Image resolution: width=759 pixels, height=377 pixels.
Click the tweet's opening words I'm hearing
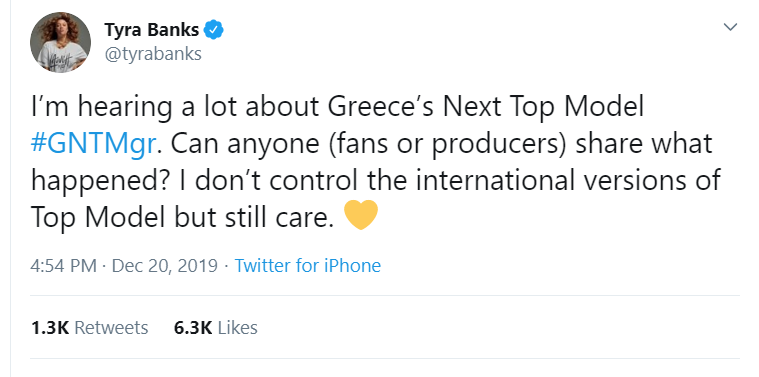coord(101,108)
